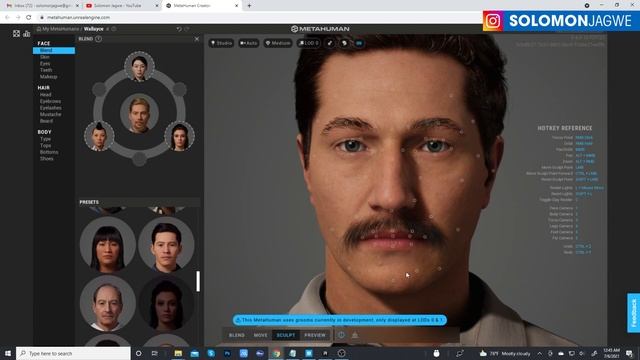Switch to Sculpt mode
Viewport: 640px width, 360px height.
click(x=286, y=335)
